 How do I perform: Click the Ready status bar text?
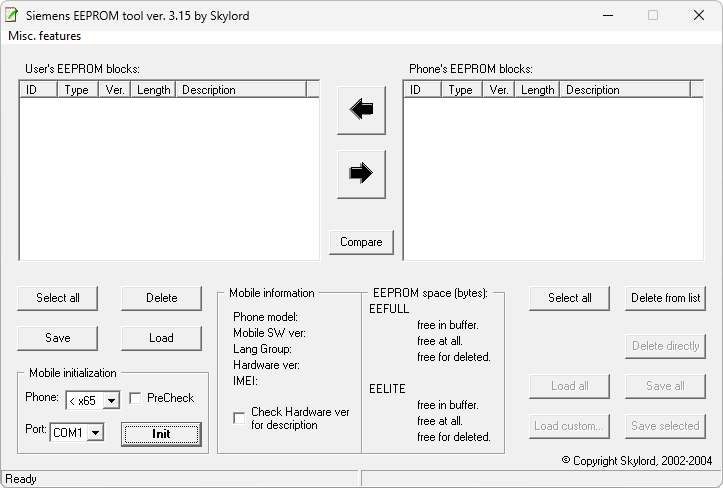click(21, 479)
